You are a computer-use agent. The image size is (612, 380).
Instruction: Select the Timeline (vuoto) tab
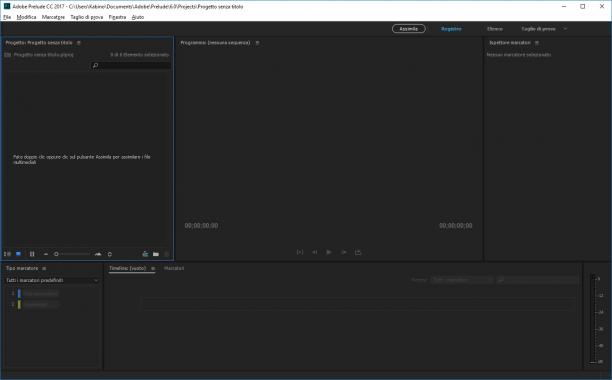tap(127, 268)
